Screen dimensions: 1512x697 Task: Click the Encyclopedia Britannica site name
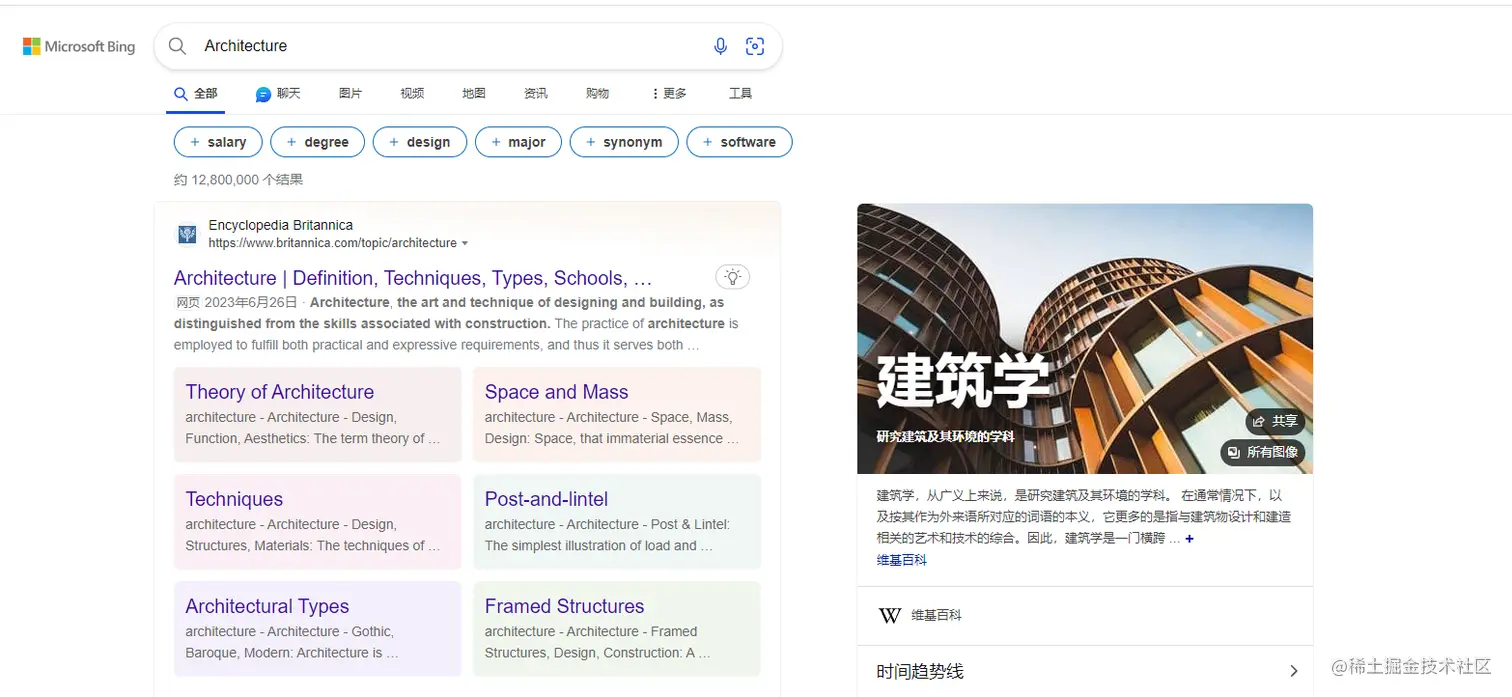click(280, 225)
